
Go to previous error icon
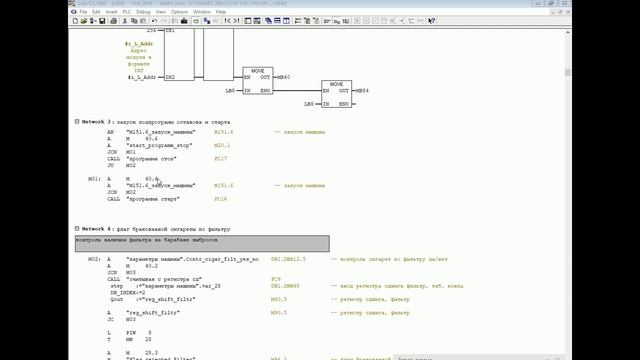tap(227, 21)
